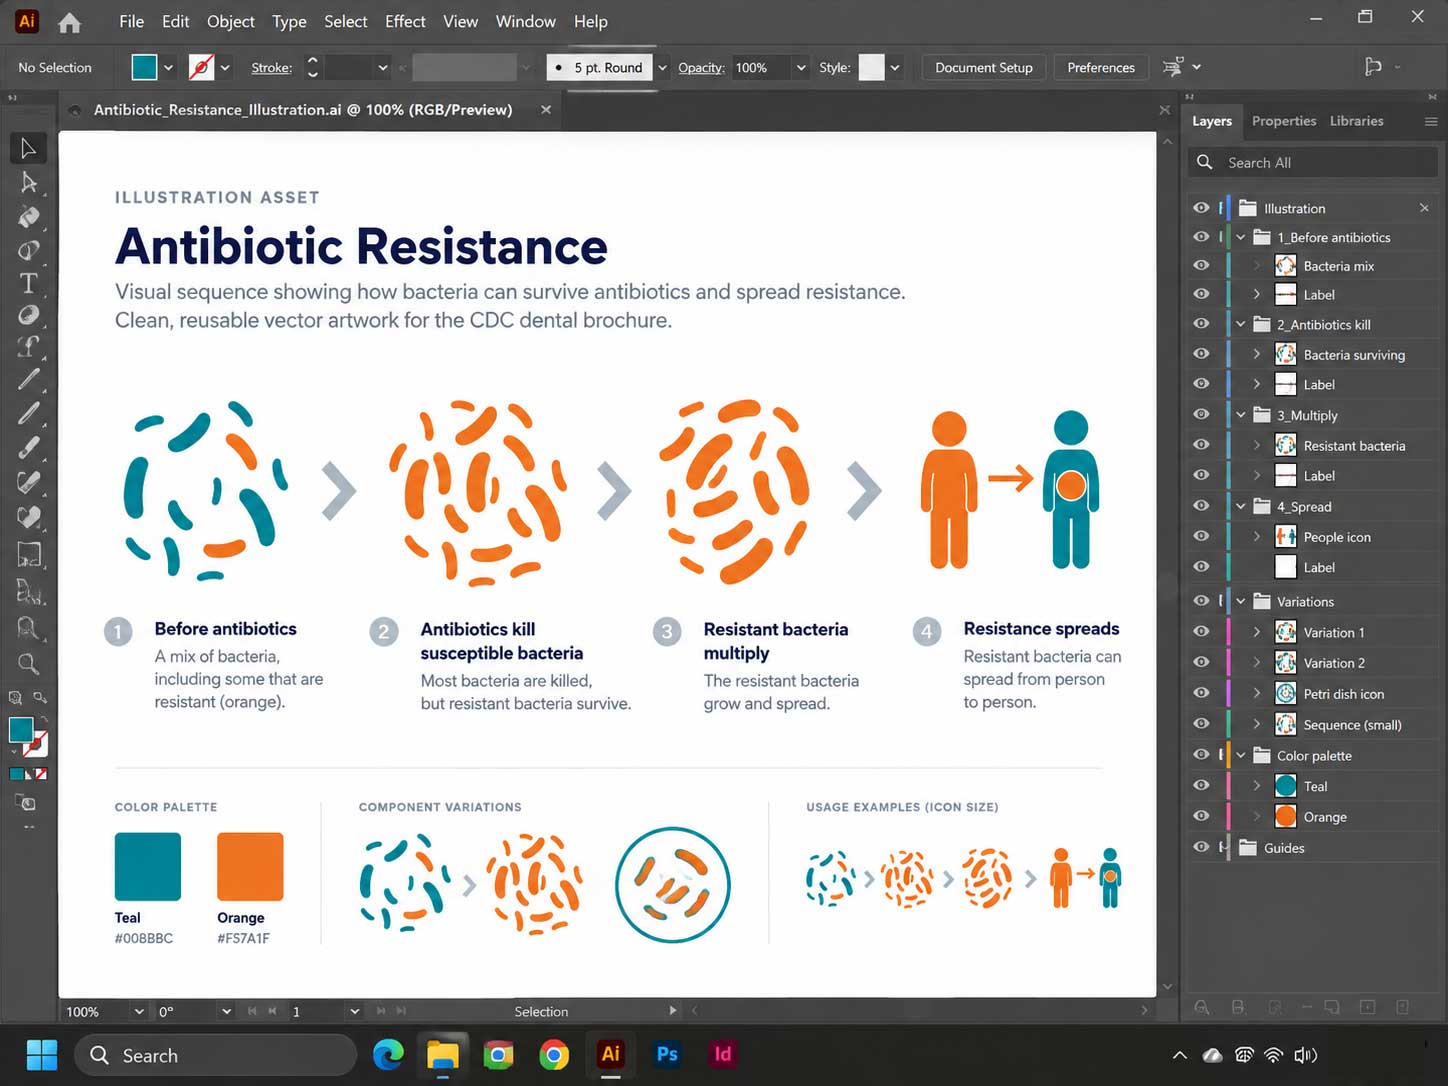This screenshot has width=1448, height=1086.
Task: Click the Search All layers field
Action: click(x=1312, y=162)
